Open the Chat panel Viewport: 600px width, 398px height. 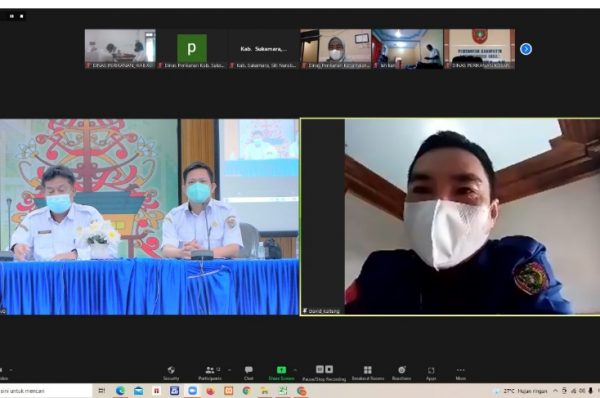249,373
